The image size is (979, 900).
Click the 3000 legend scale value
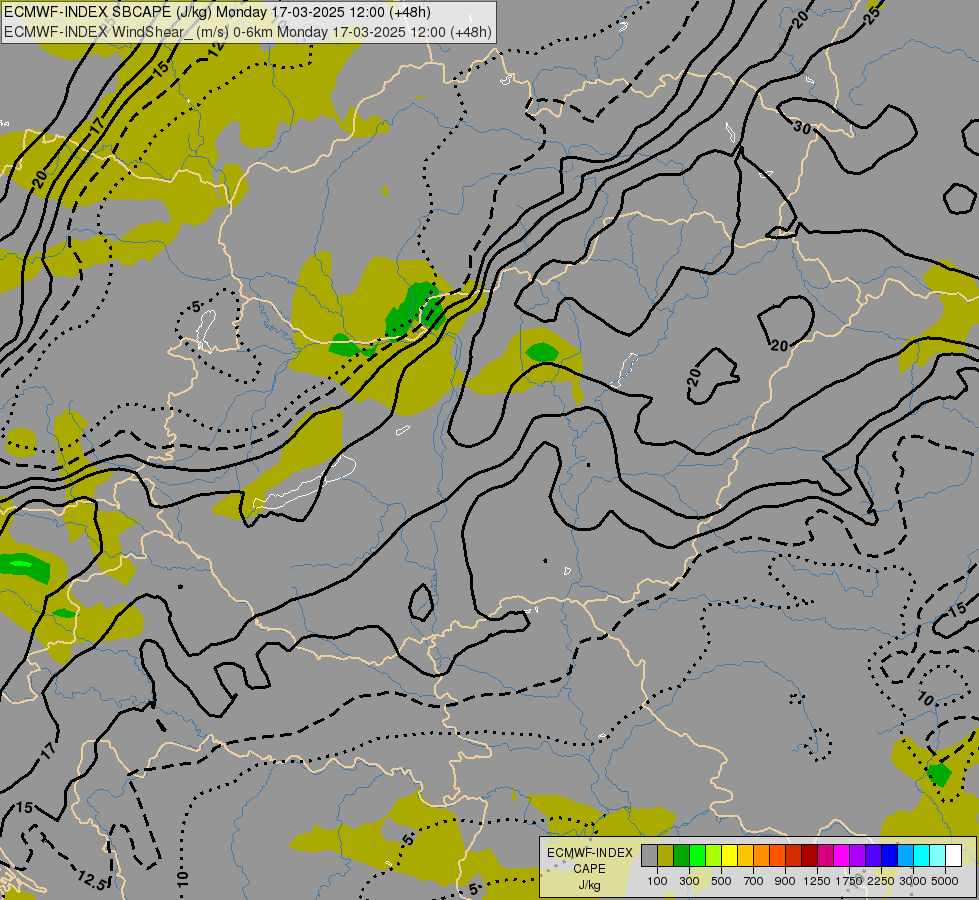pos(913,881)
